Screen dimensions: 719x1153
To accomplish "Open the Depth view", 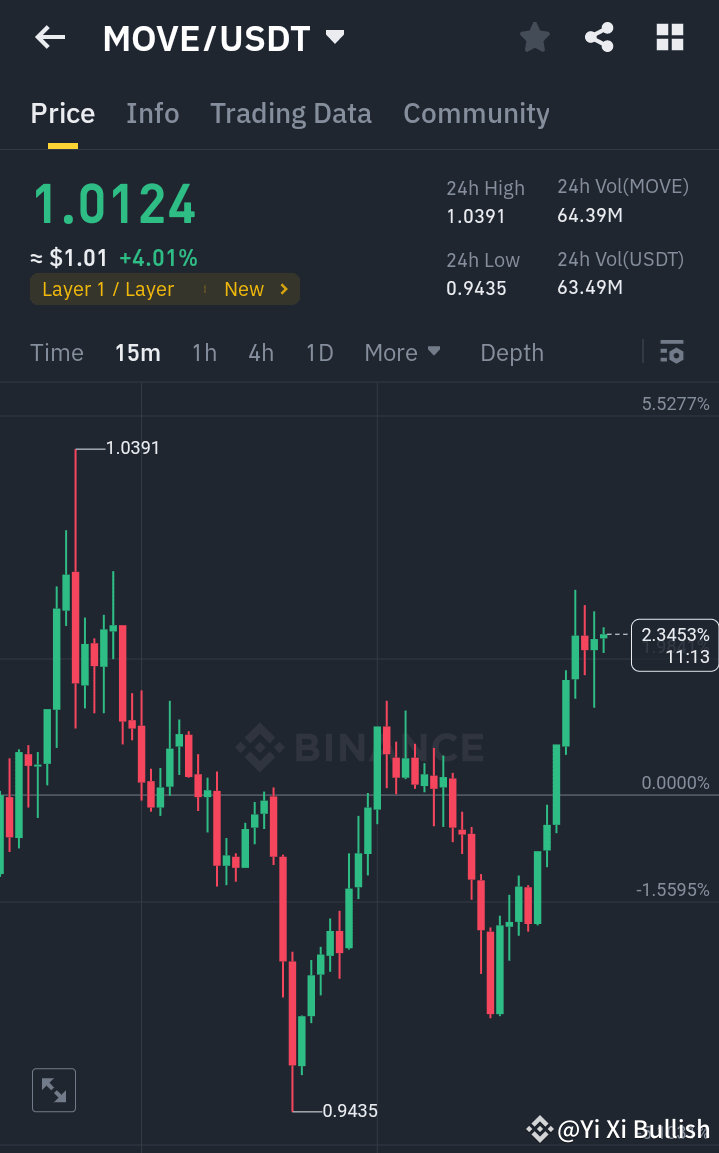I will tap(511, 352).
